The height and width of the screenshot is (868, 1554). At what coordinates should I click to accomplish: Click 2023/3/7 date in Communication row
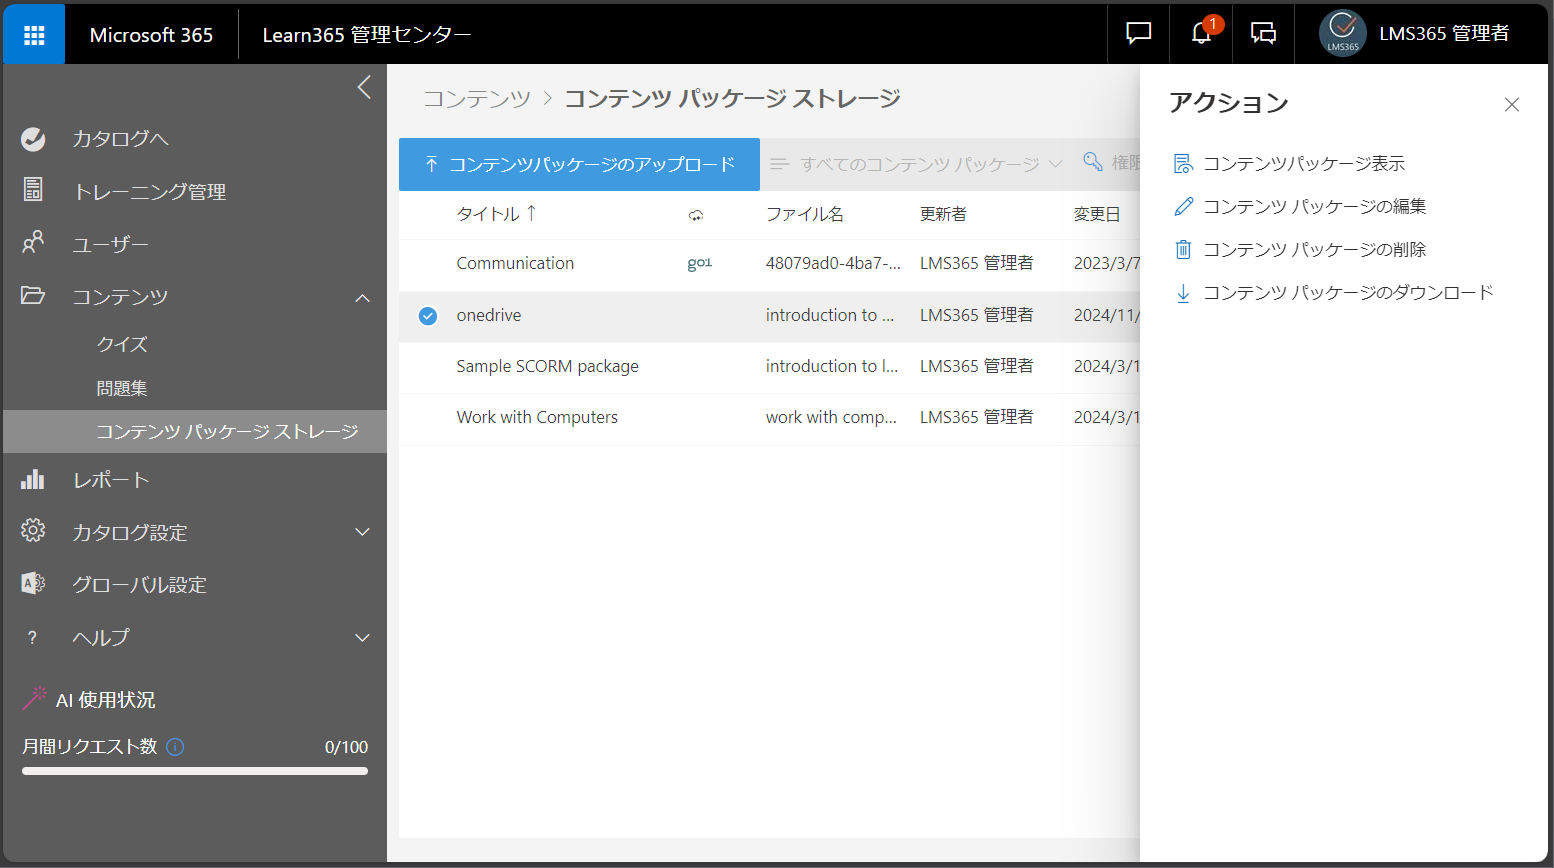(1106, 263)
